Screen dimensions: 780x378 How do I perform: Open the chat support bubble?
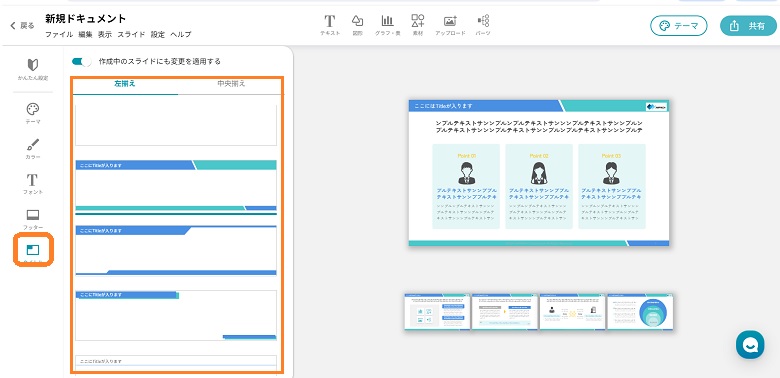point(750,344)
